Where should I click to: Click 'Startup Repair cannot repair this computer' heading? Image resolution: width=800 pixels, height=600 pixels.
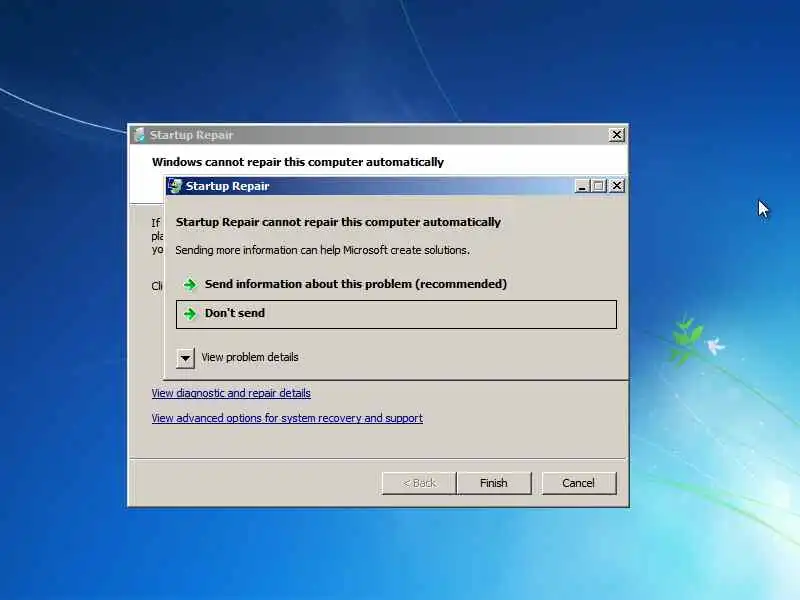click(338, 222)
